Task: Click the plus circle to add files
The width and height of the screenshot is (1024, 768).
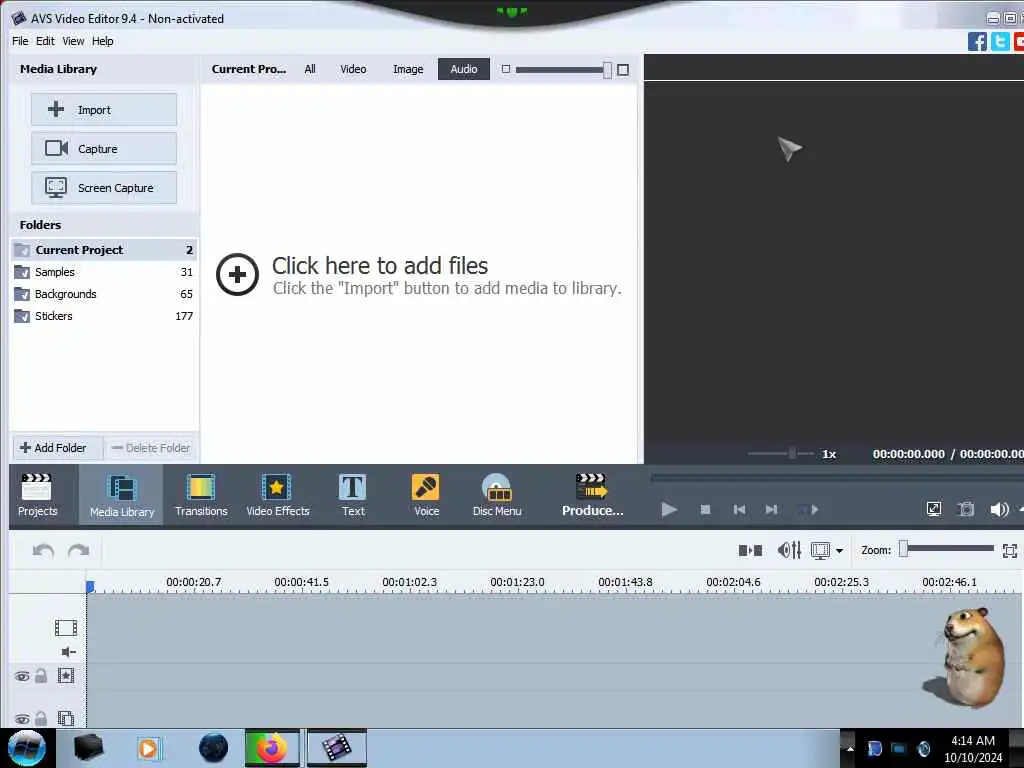Action: [x=237, y=274]
